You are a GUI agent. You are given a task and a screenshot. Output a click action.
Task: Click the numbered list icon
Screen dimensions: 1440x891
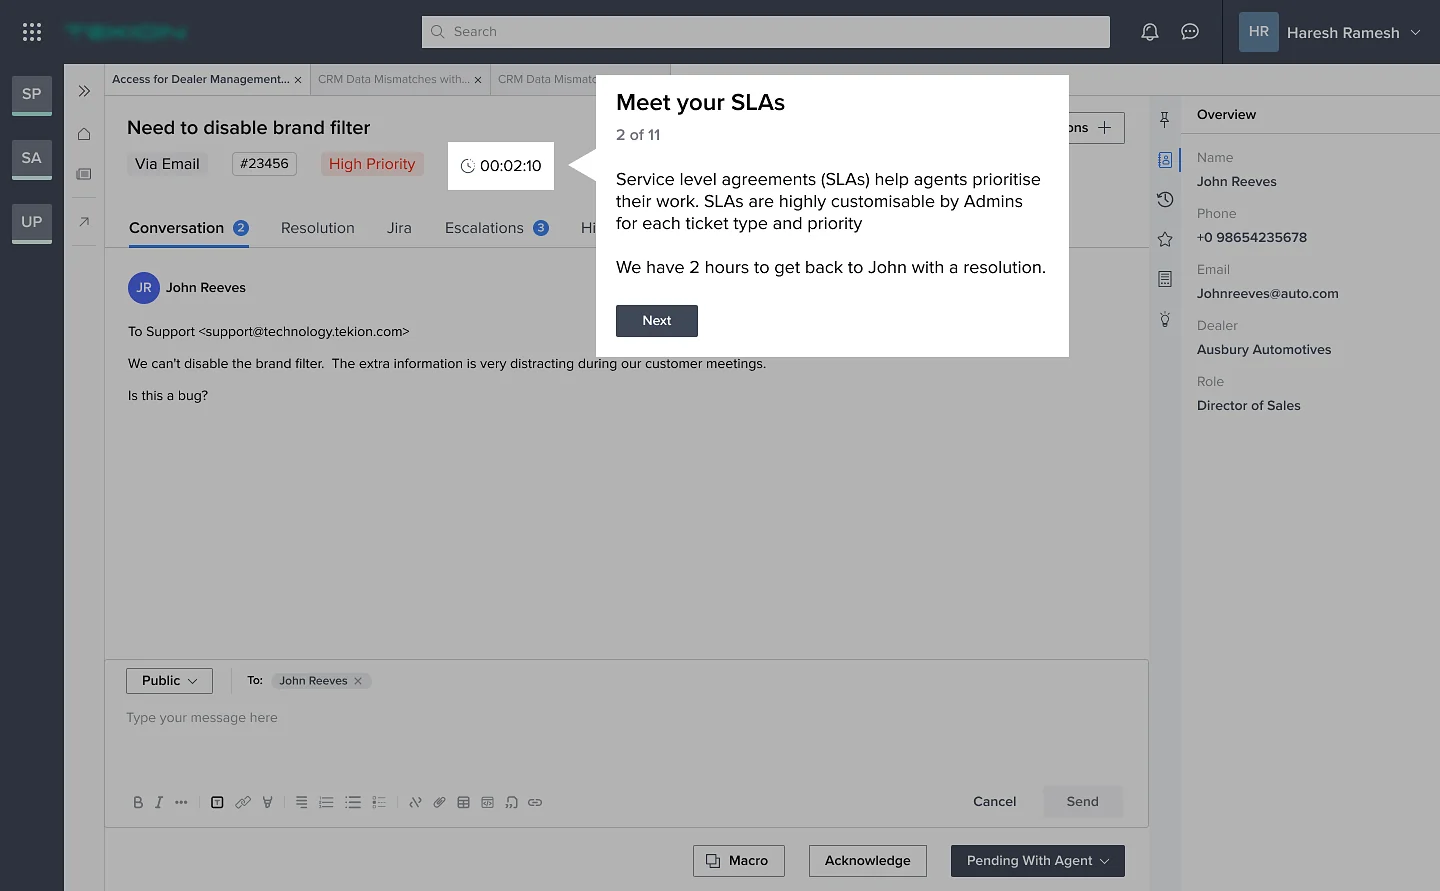click(x=327, y=802)
